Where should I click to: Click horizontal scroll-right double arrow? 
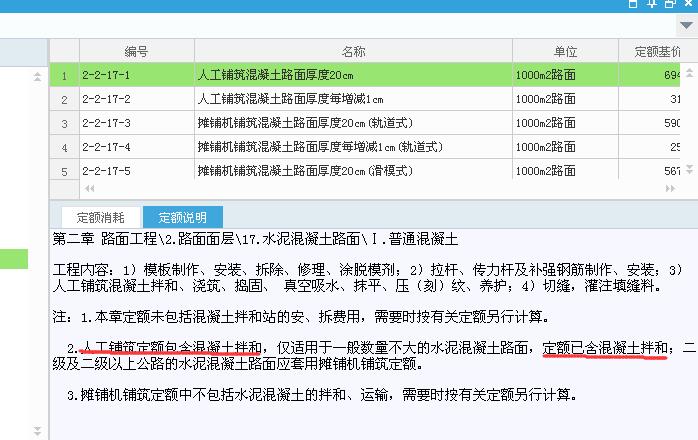point(670,188)
